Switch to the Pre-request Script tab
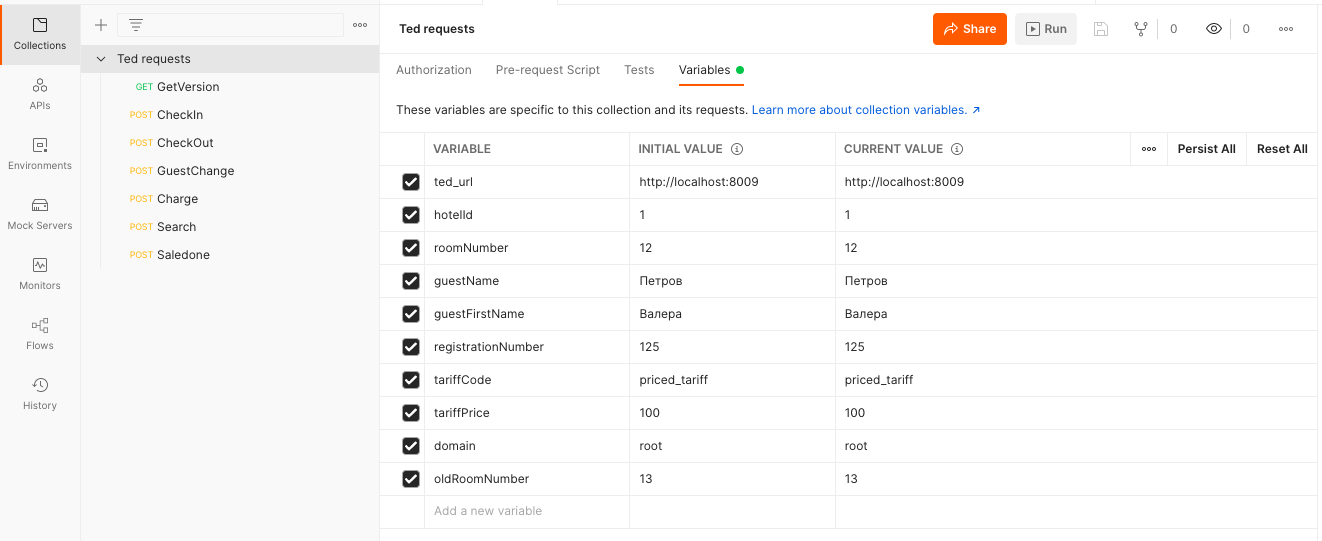The height and width of the screenshot is (541, 1322). 548,70
